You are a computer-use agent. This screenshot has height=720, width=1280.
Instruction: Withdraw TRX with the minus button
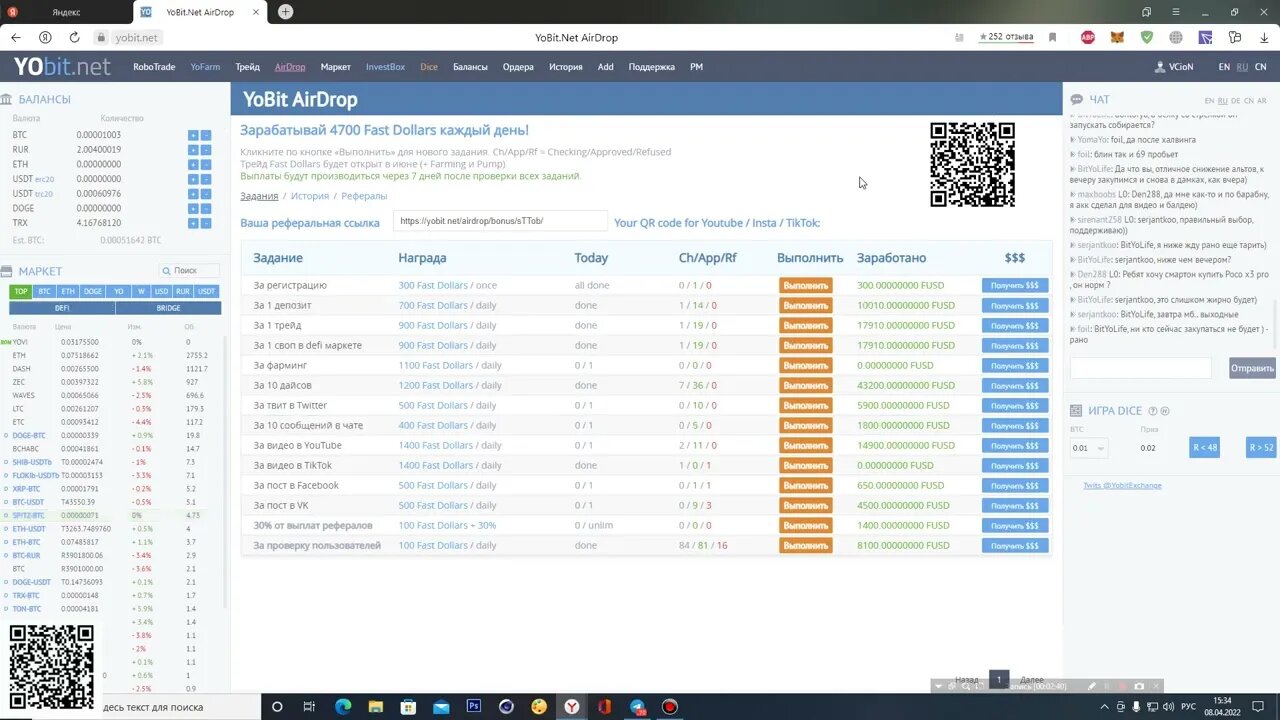click(x=206, y=223)
